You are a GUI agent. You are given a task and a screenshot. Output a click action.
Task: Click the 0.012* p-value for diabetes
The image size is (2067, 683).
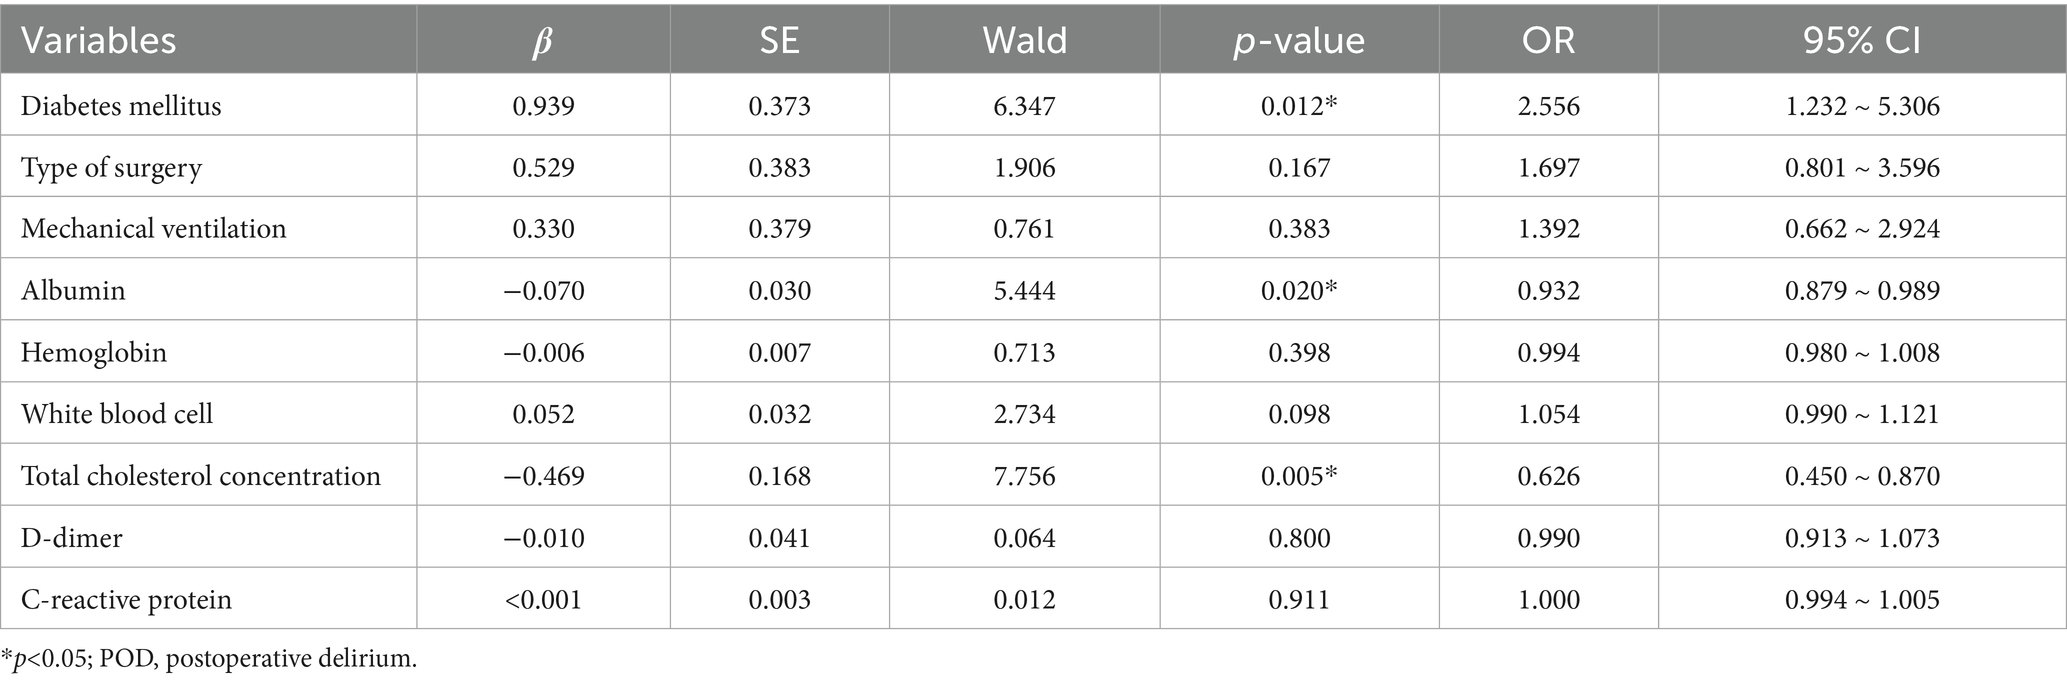click(x=1299, y=106)
